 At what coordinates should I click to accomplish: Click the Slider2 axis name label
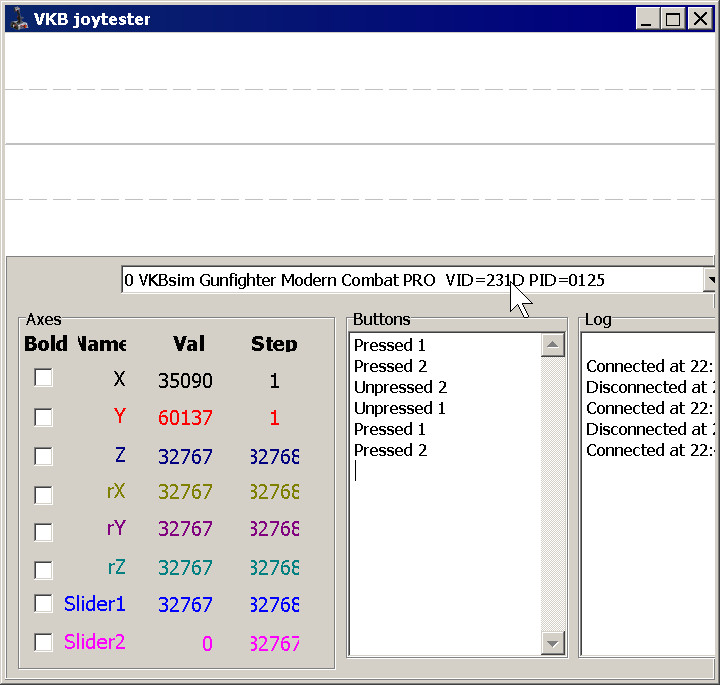click(95, 642)
